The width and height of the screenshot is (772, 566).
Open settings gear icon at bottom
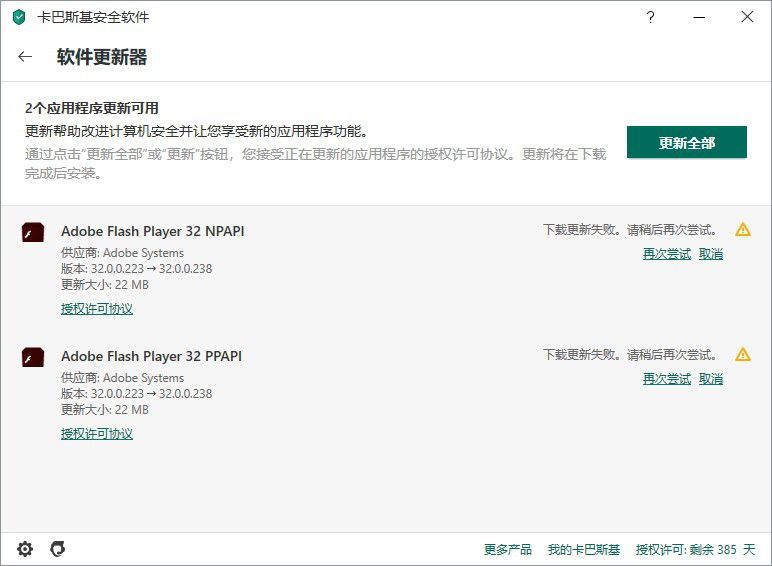(25, 549)
